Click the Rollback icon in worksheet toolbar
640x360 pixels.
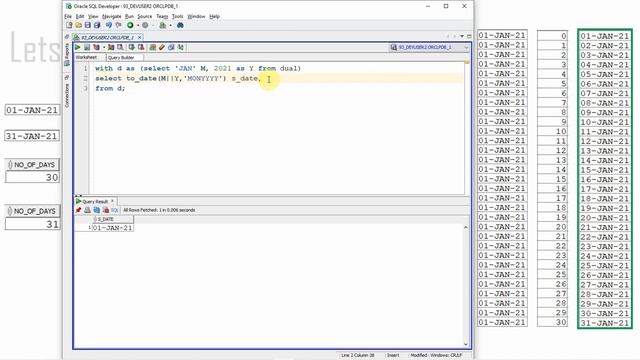pyautogui.click(x=141, y=47)
